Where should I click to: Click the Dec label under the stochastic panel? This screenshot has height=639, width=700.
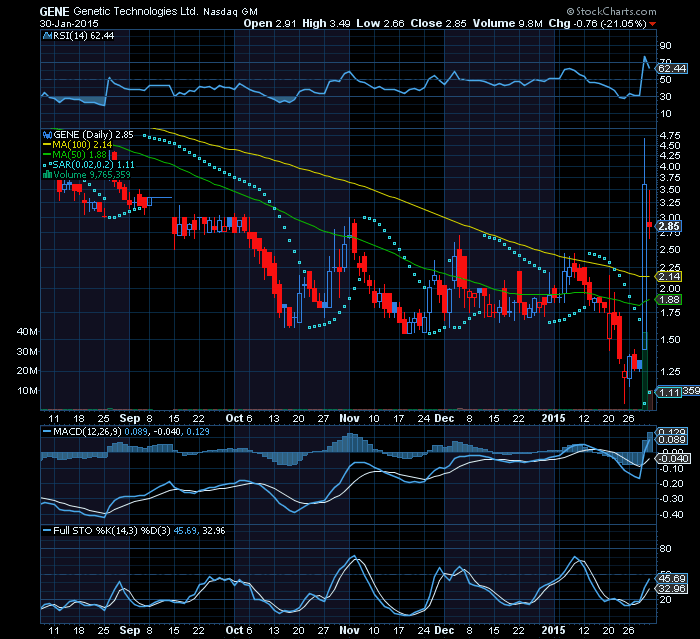pos(444,631)
